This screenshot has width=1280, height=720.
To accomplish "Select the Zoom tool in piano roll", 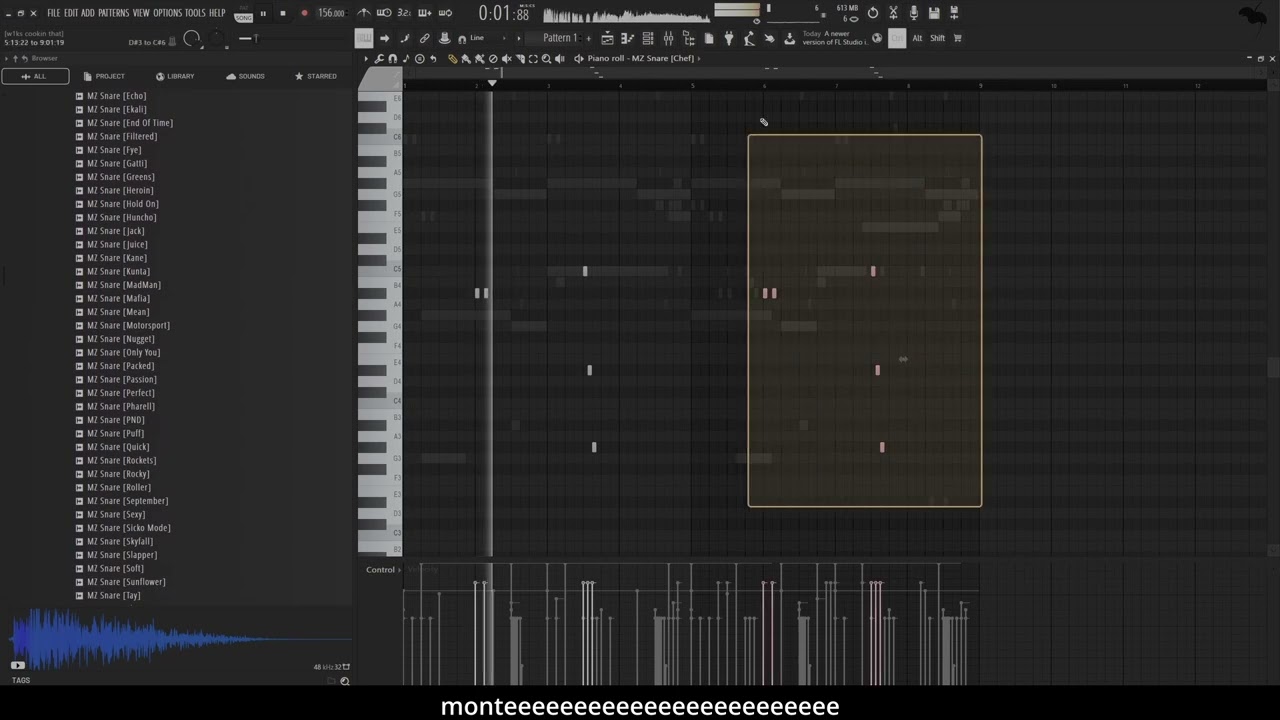I will click(x=546, y=59).
